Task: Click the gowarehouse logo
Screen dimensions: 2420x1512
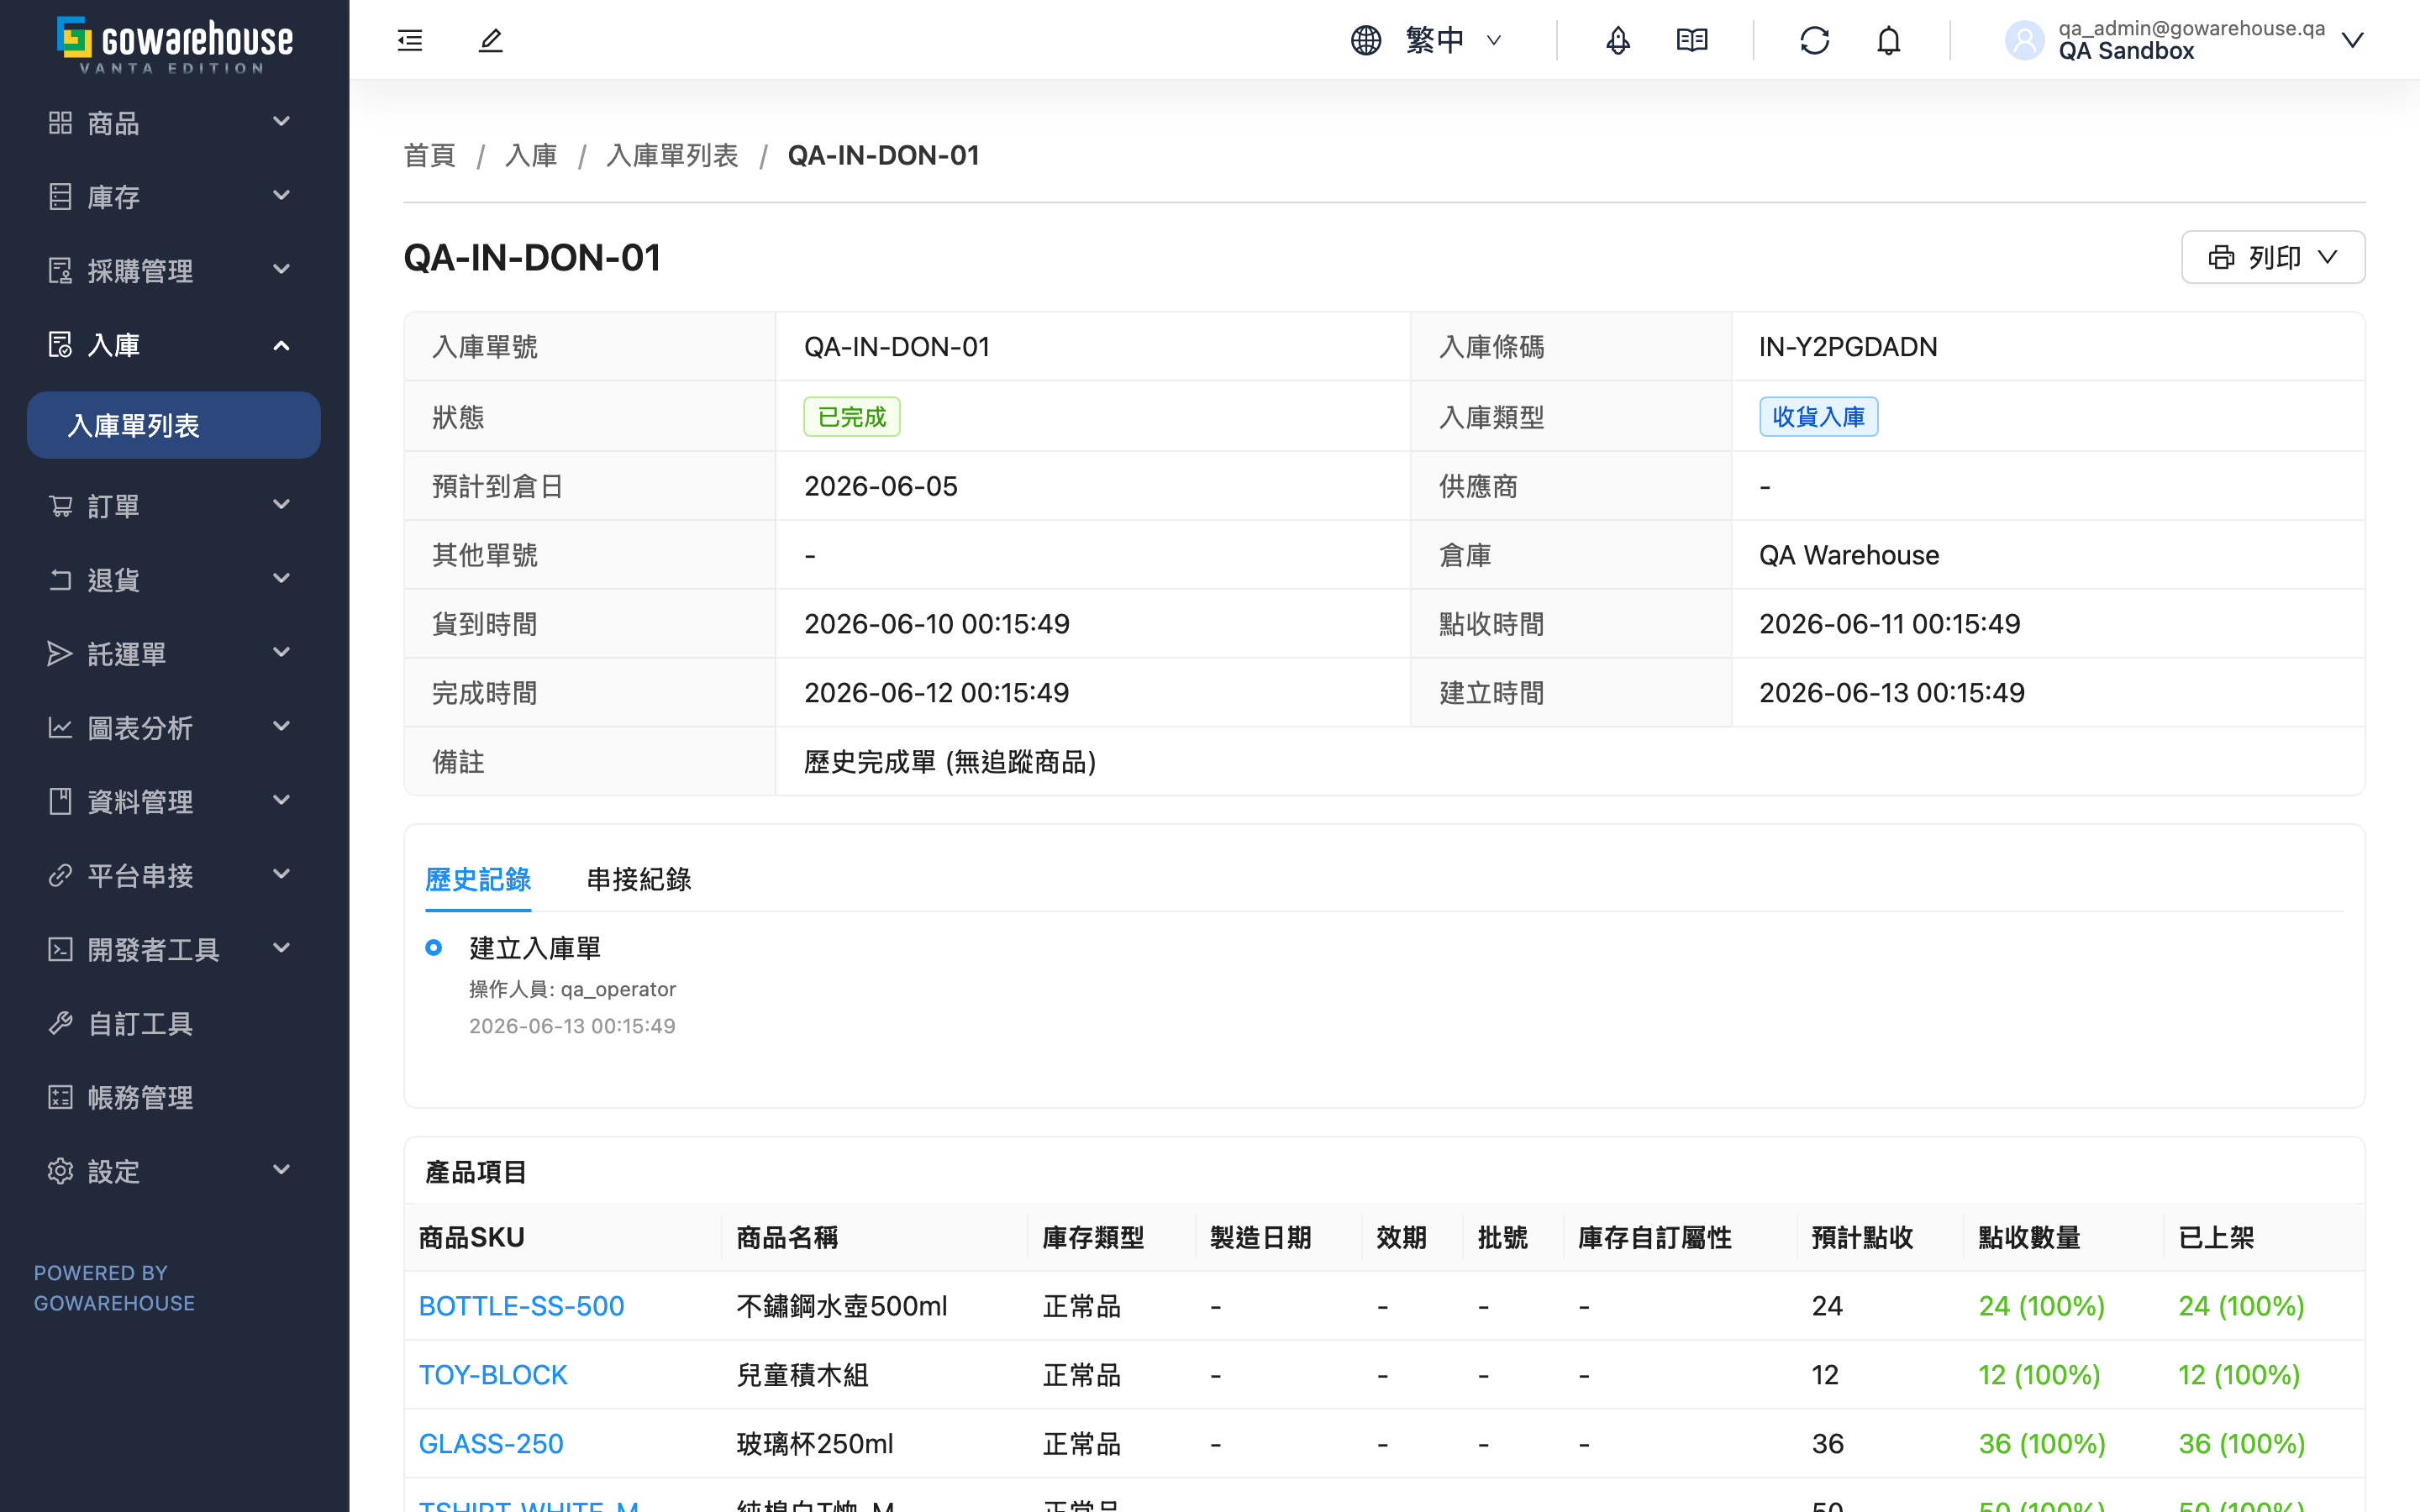Action: click(x=175, y=45)
